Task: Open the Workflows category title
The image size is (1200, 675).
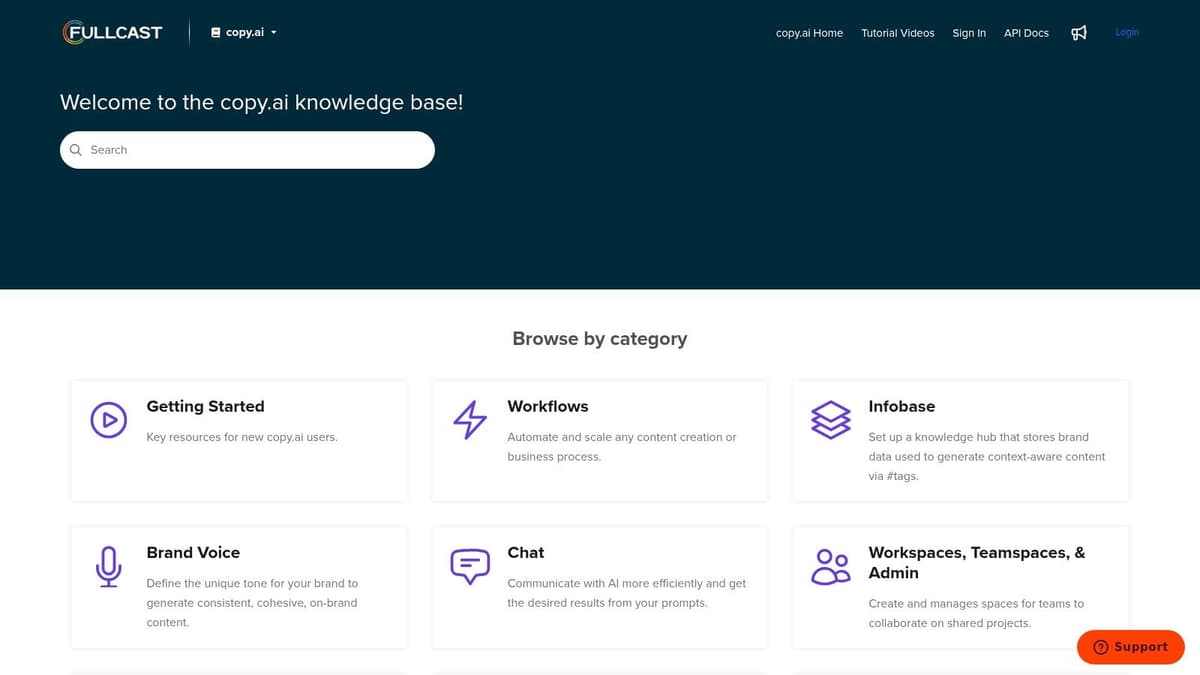Action: (548, 406)
